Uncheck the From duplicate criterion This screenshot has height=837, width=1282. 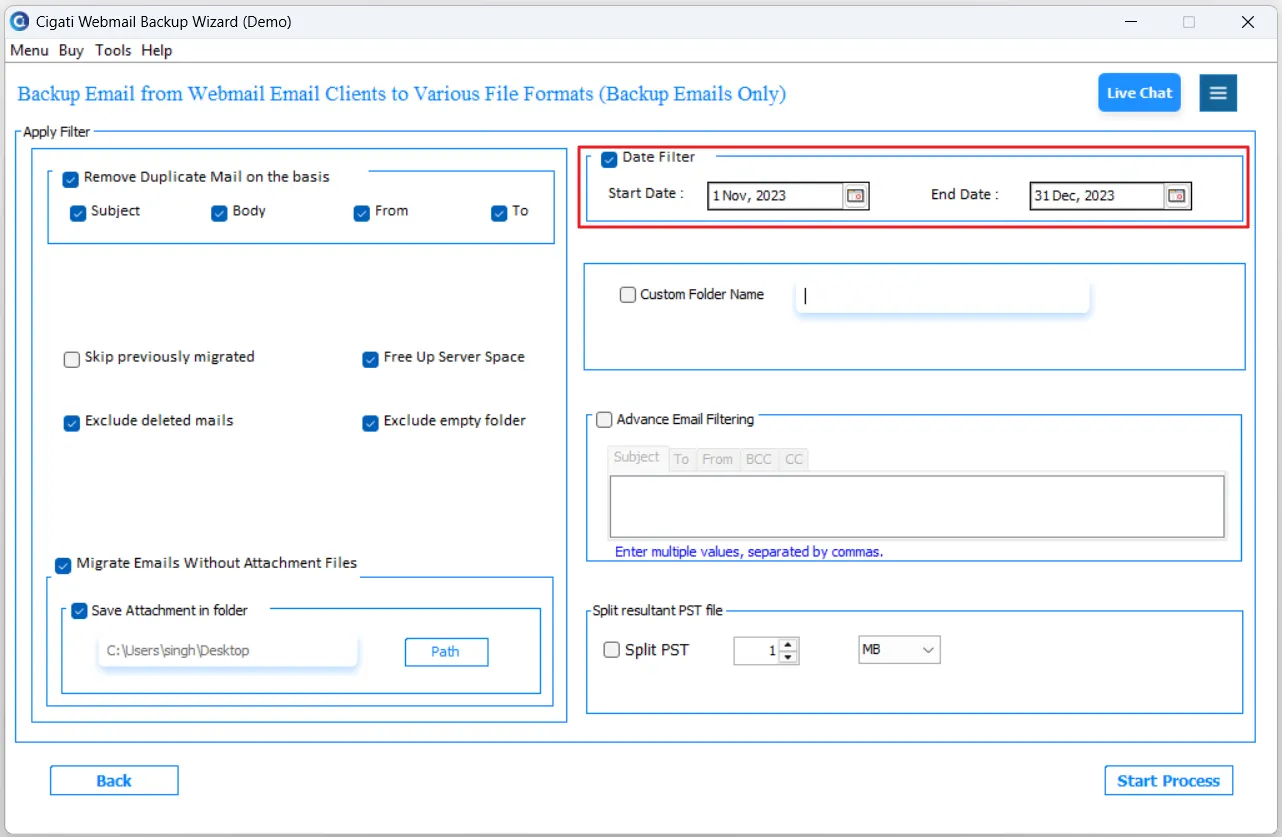[x=362, y=213]
